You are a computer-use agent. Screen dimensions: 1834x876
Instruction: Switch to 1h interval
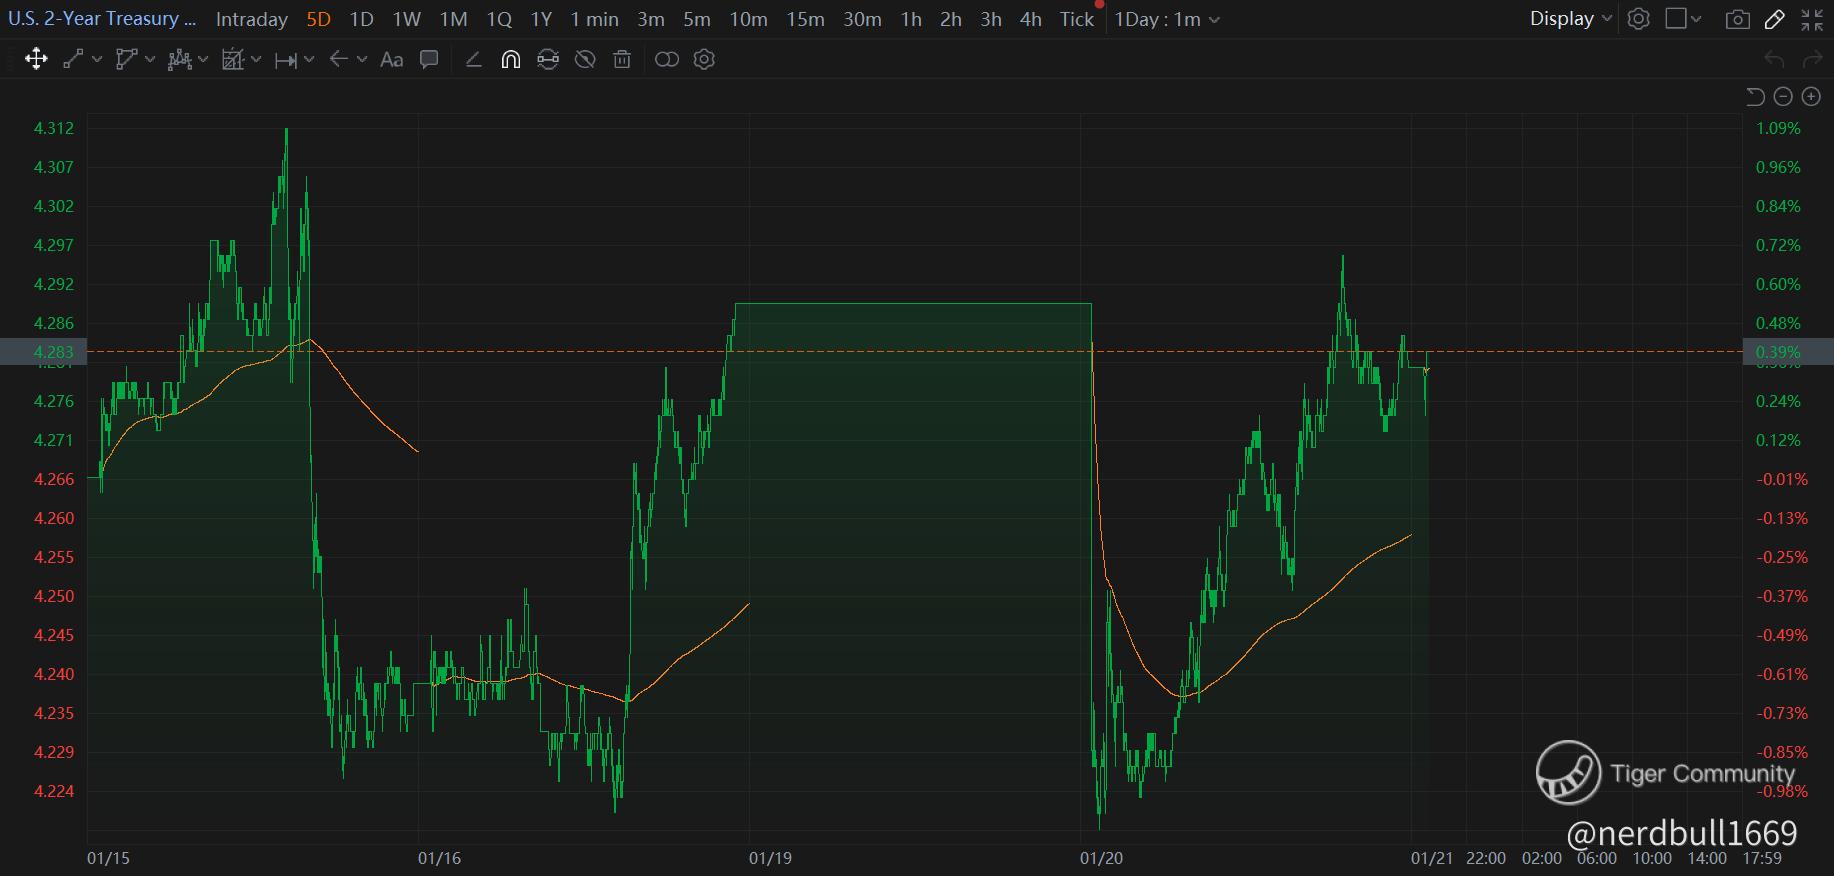[911, 19]
